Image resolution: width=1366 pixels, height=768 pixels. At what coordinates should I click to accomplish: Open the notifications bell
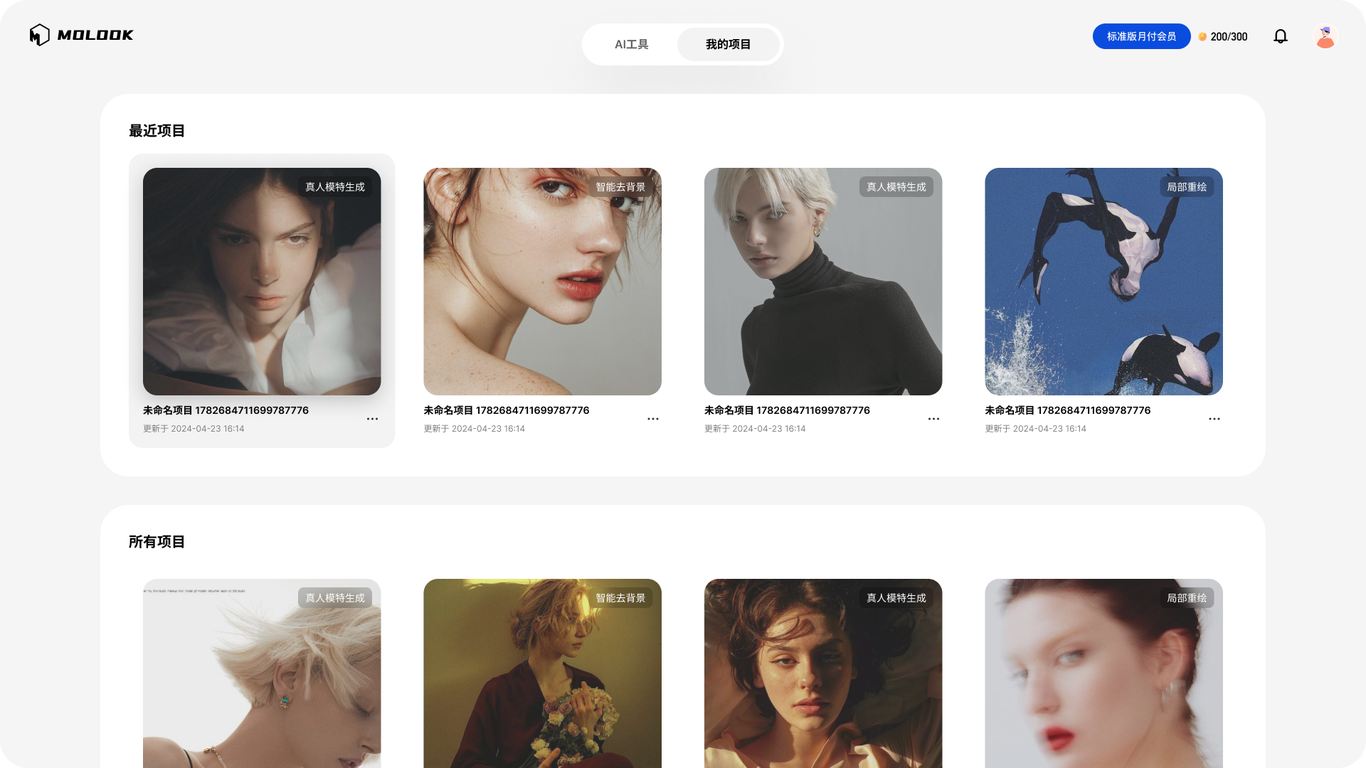click(1280, 36)
